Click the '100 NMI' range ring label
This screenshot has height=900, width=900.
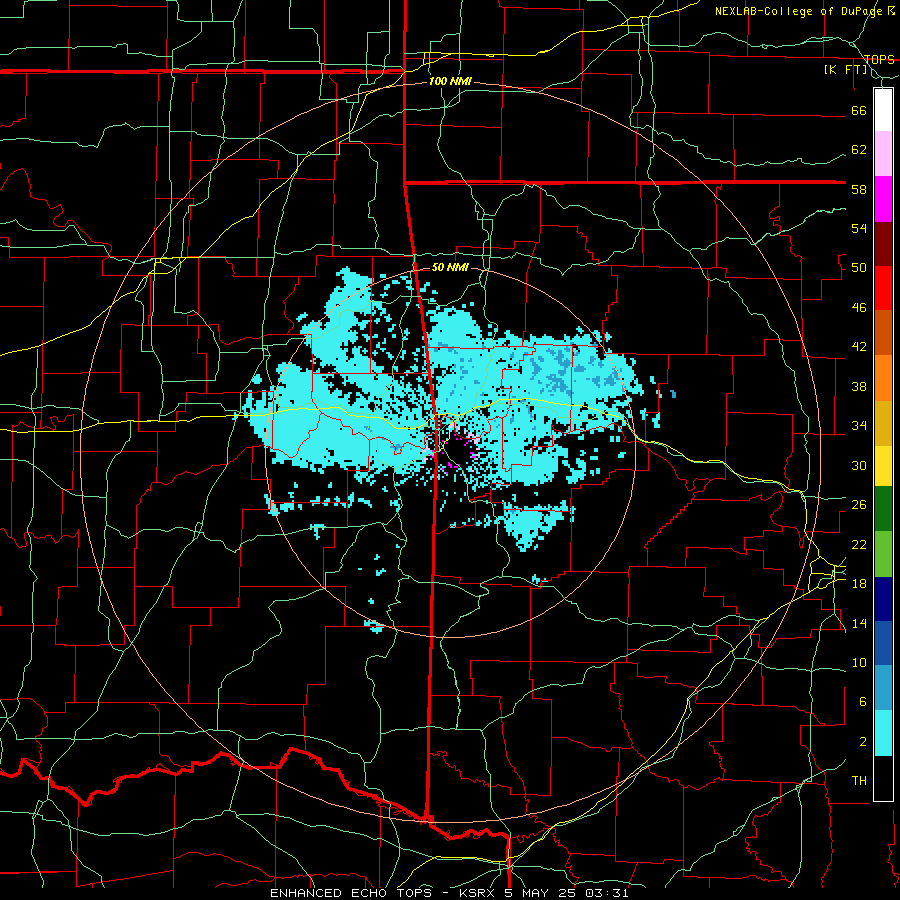coord(450,81)
